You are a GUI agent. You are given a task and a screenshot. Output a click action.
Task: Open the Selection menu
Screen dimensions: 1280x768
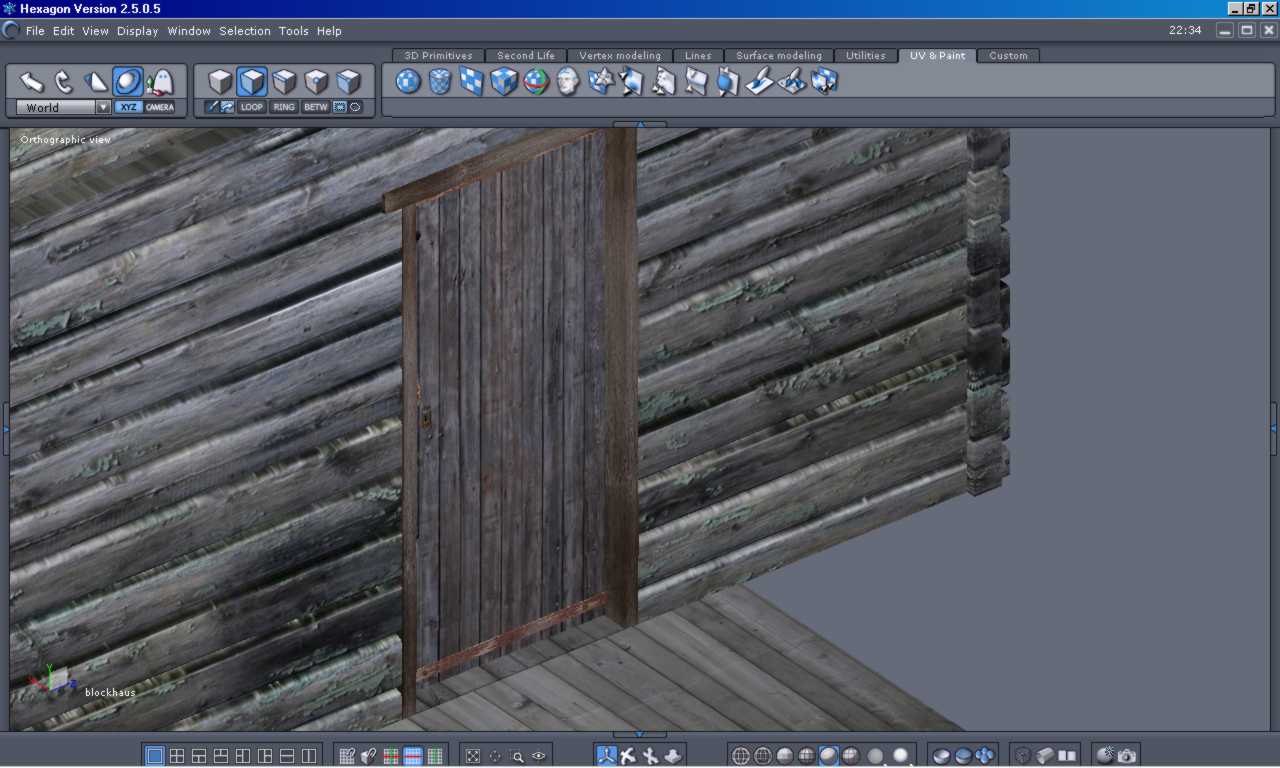[245, 31]
